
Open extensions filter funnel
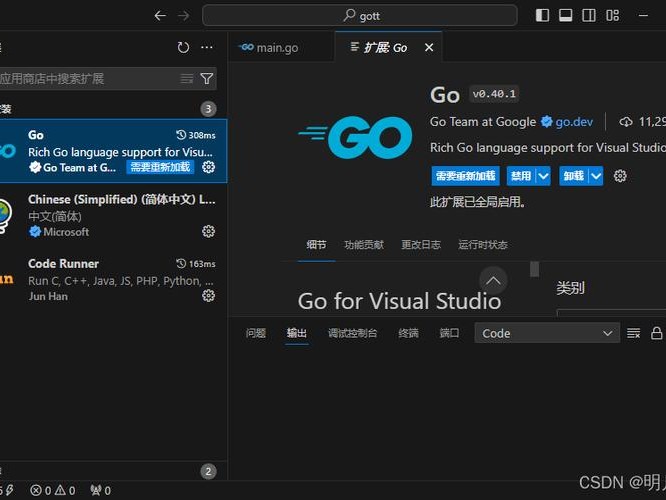point(207,79)
